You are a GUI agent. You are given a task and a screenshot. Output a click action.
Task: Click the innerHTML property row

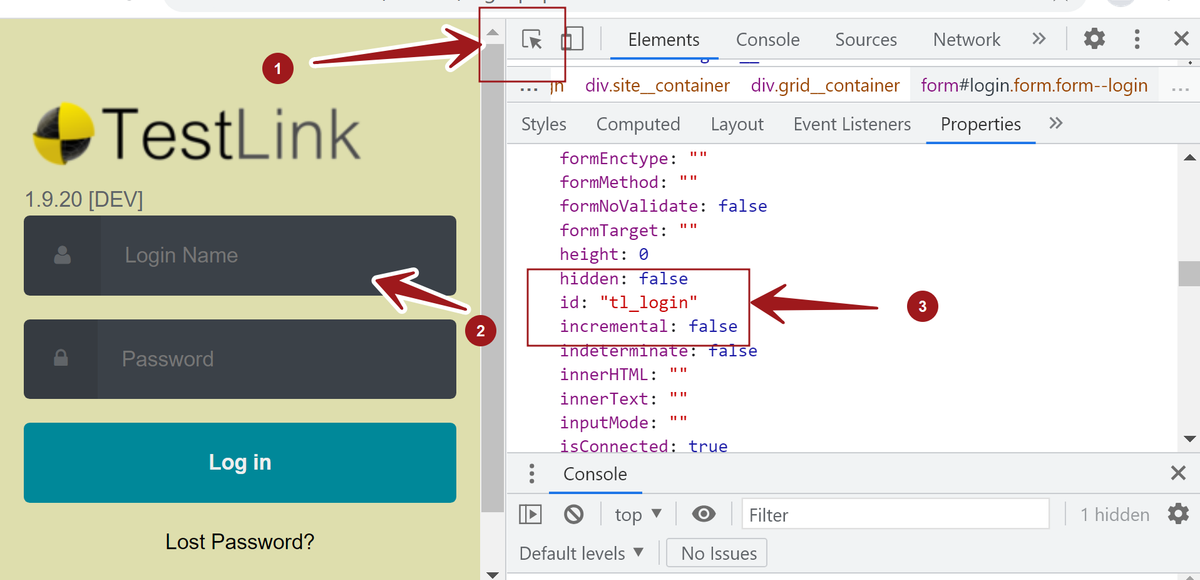click(x=624, y=375)
